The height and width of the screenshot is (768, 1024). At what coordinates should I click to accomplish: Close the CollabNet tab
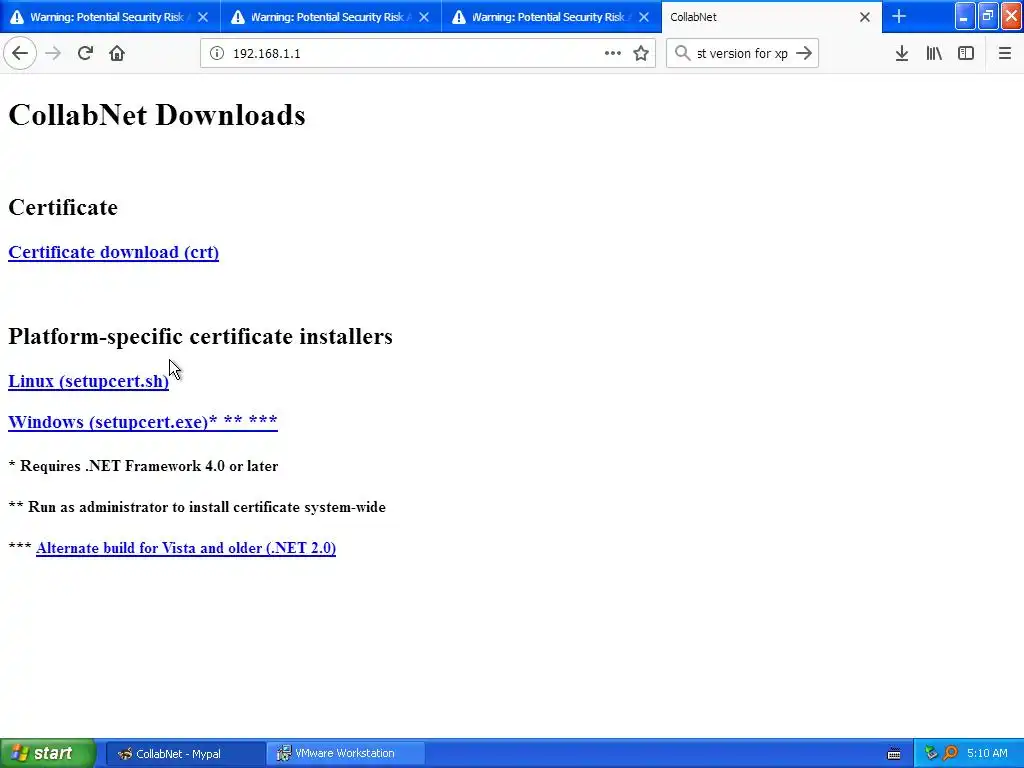click(x=865, y=17)
